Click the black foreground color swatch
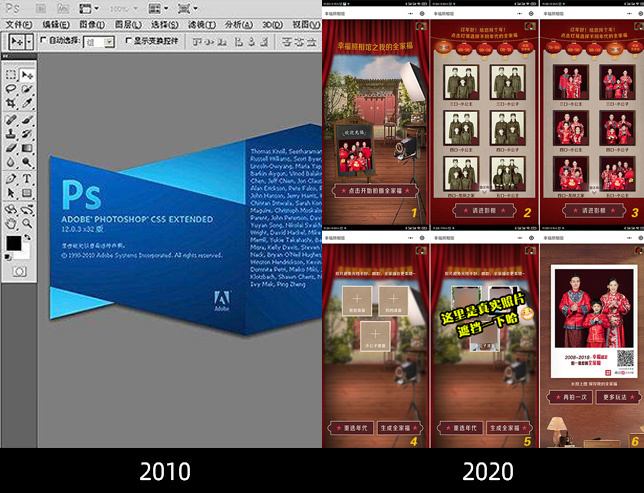The width and height of the screenshot is (644, 493). pos(13,243)
